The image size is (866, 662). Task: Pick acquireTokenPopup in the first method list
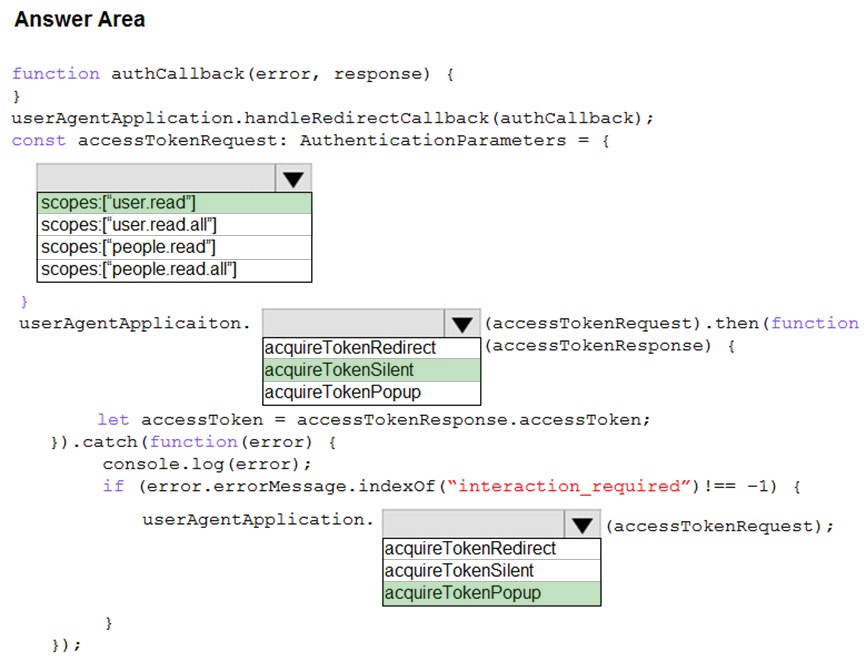(x=372, y=393)
